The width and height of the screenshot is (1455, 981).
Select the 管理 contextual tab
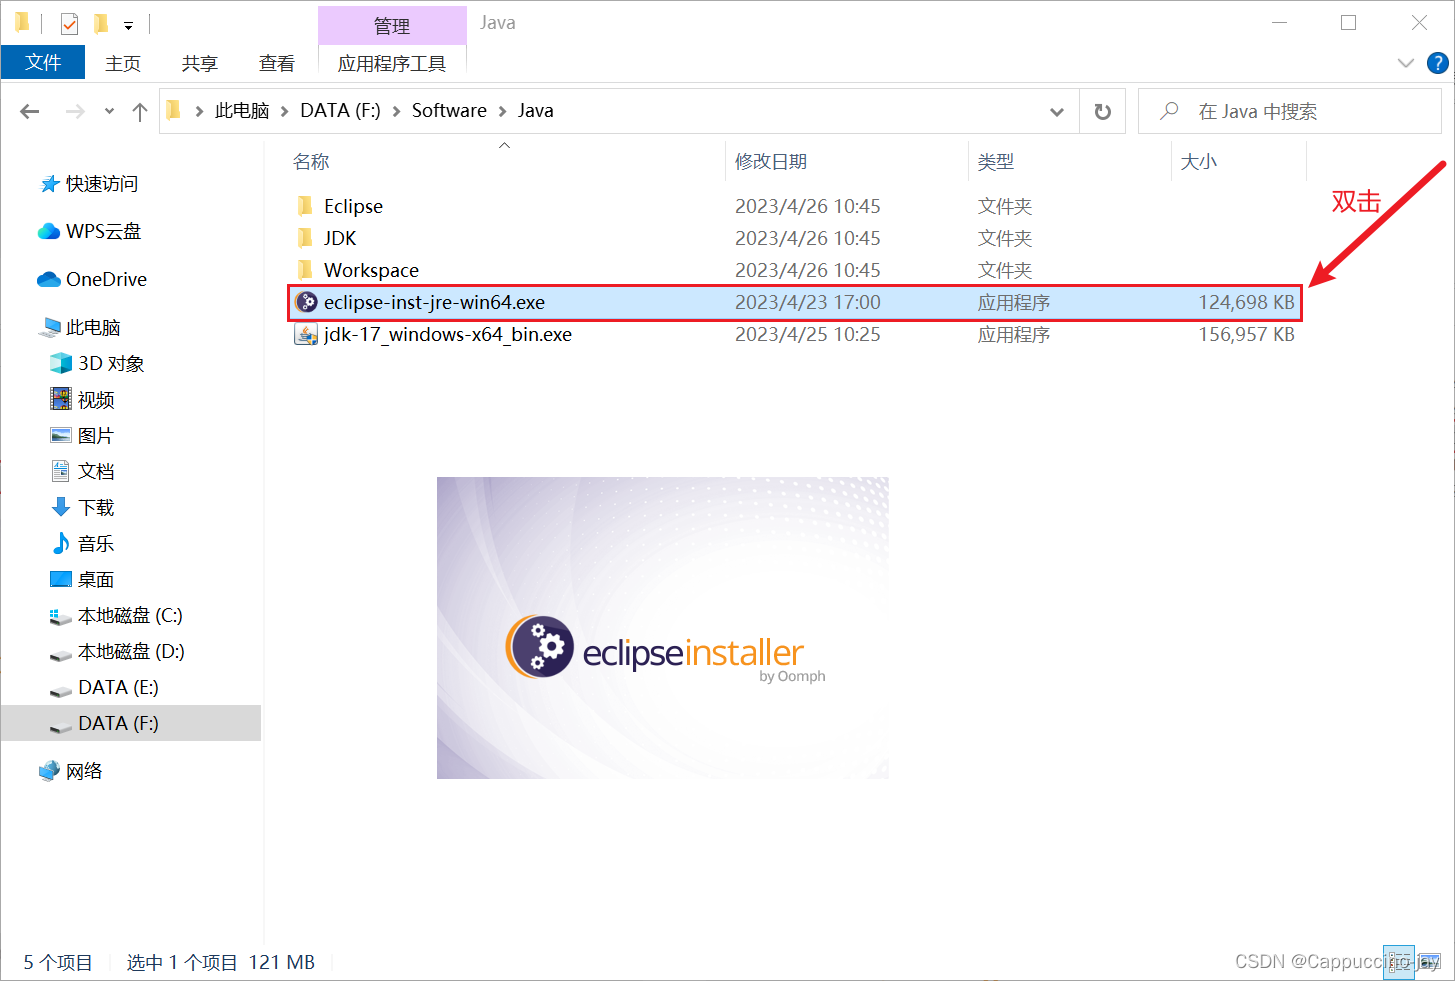click(392, 26)
